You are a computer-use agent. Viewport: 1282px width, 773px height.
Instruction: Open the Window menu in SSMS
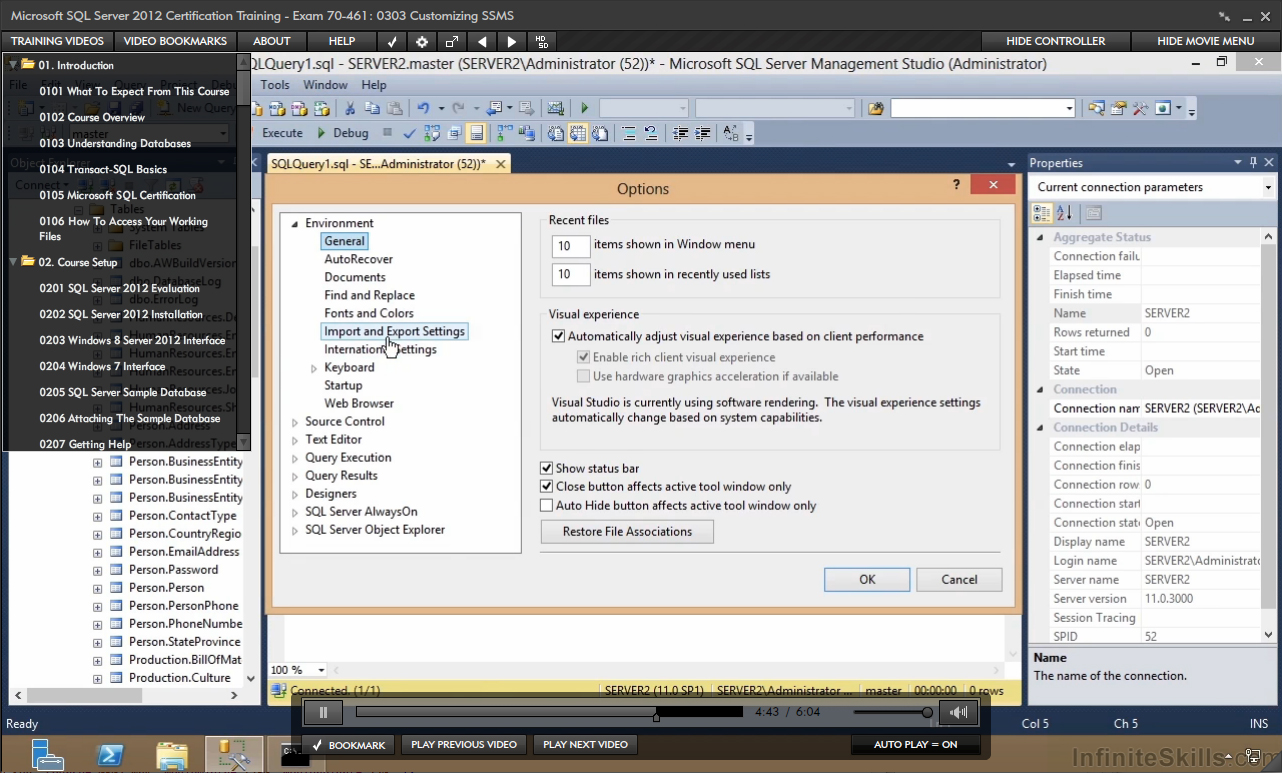(x=325, y=85)
